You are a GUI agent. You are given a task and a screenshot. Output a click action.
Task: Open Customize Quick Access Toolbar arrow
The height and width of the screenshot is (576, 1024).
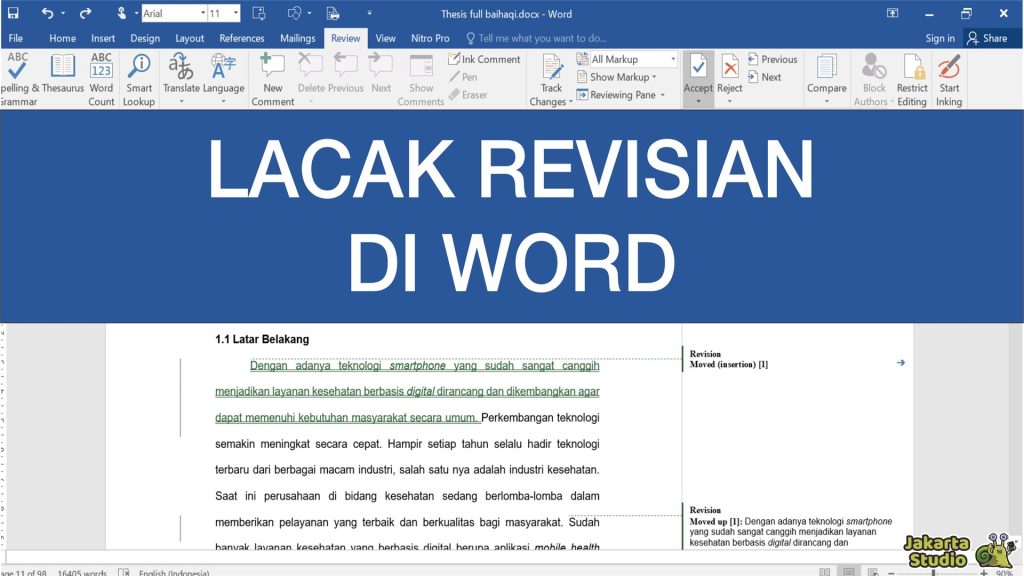pyautogui.click(x=370, y=13)
